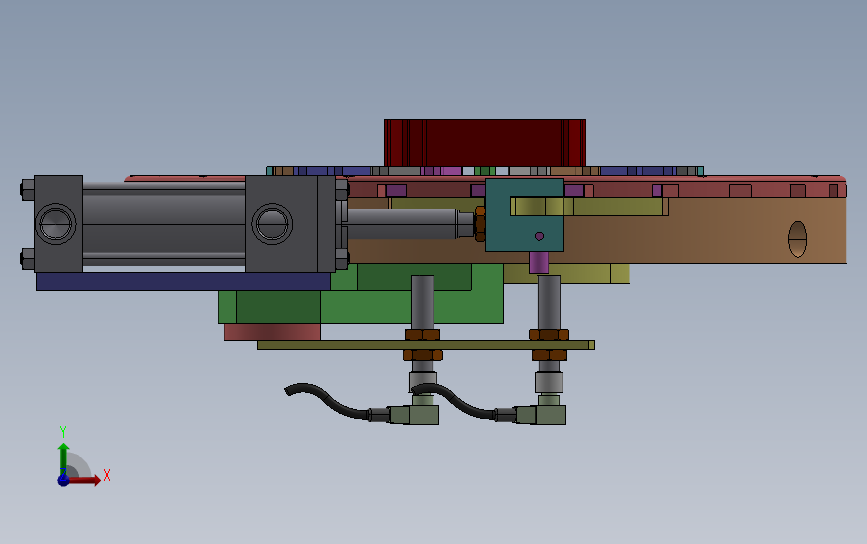Select the teal bracket block
The width and height of the screenshot is (867, 544).
click(524, 215)
